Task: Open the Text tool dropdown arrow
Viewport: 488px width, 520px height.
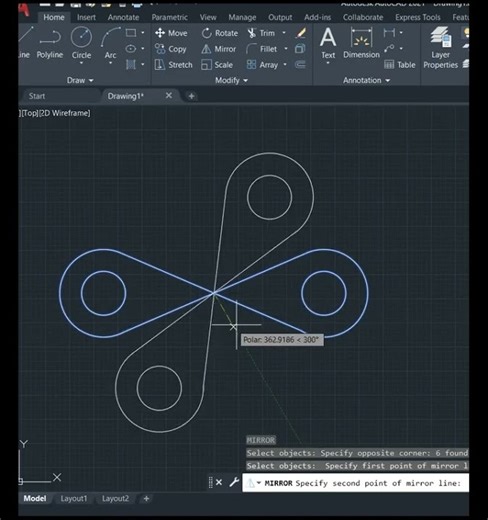Action: (328, 63)
